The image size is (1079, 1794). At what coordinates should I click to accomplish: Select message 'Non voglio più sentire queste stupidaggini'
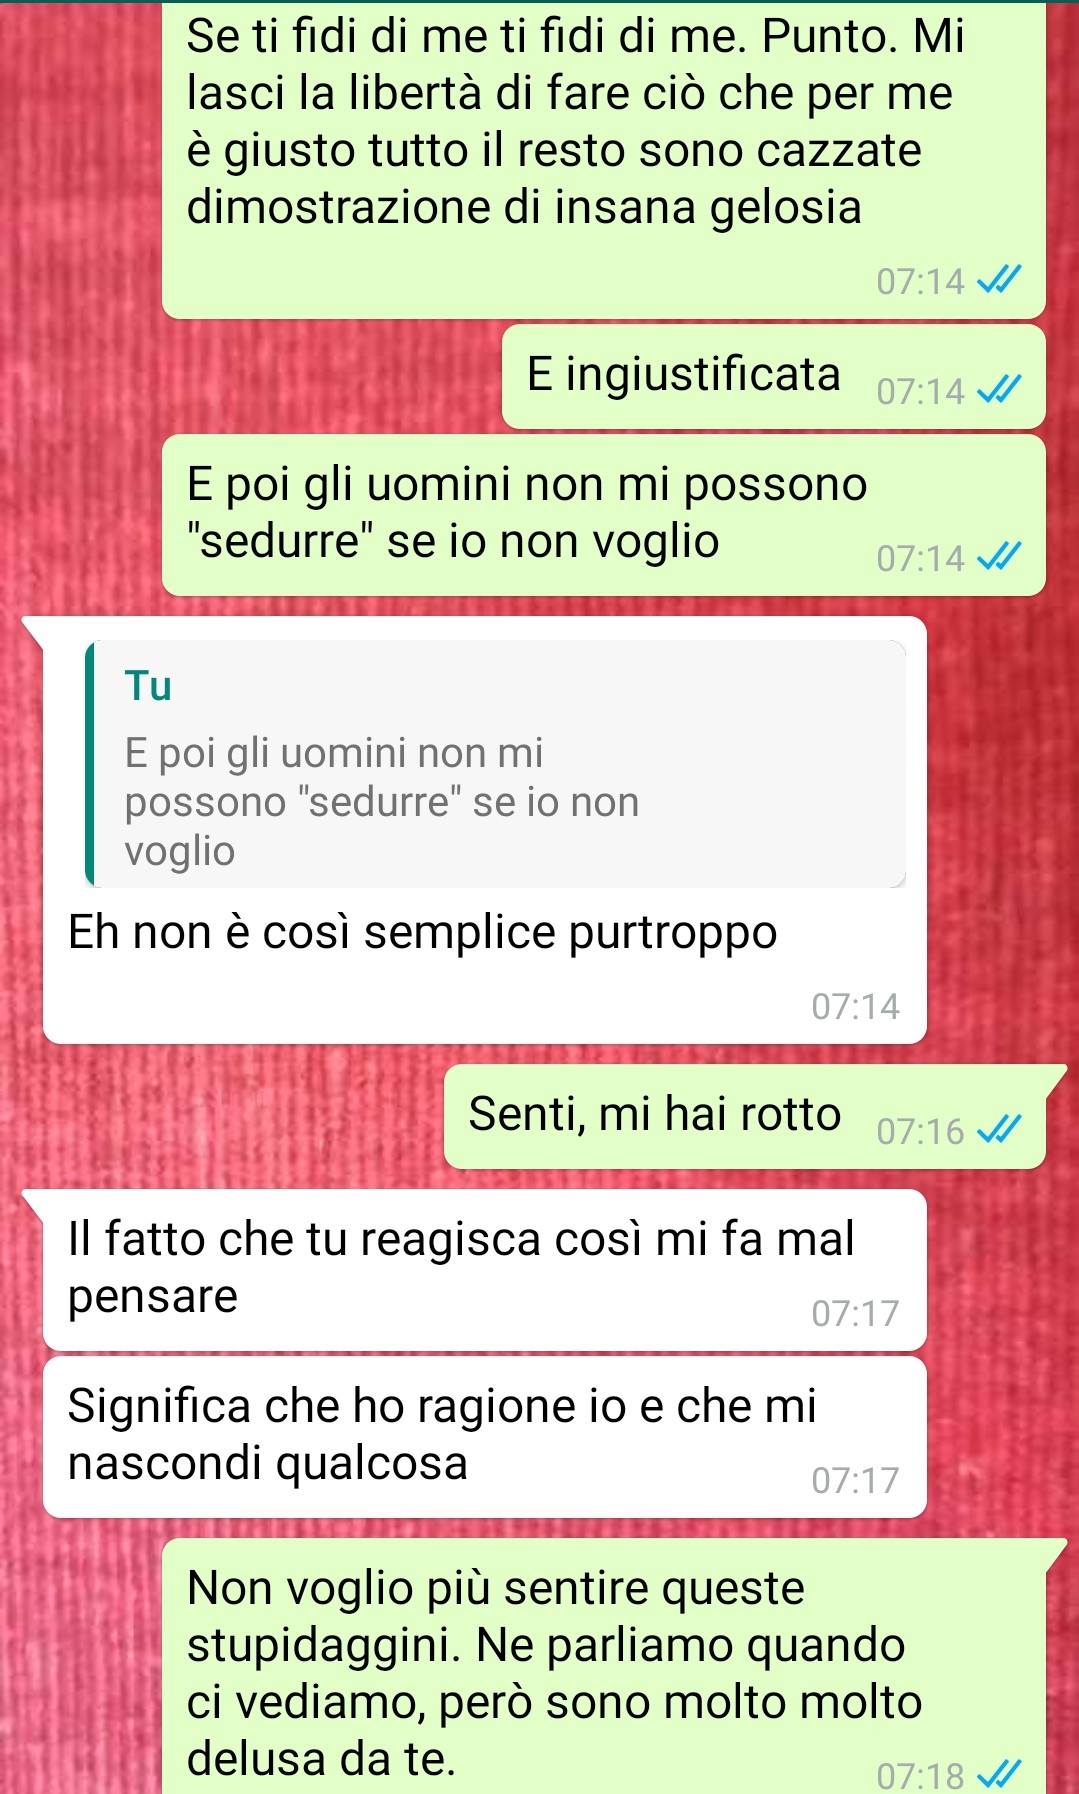point(603,1668)
